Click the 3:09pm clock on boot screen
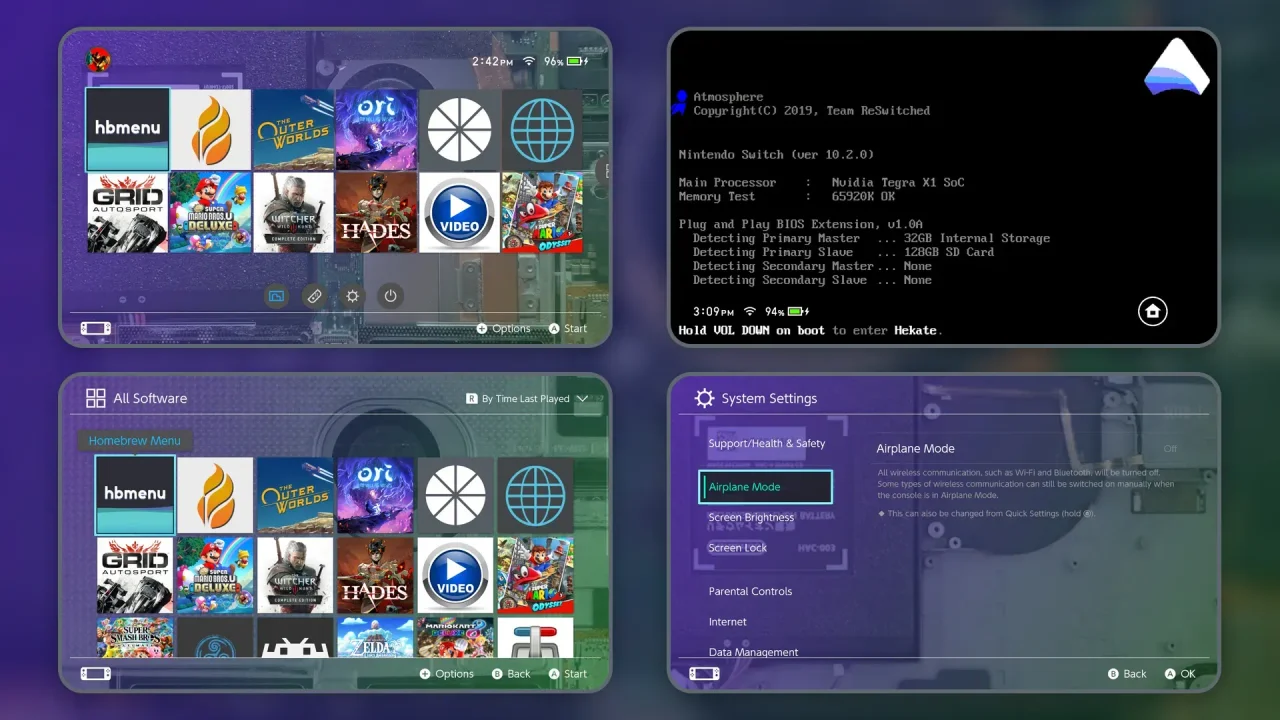Image resolution: width=1280 pixels, height=720 pixels. pos(714,312)
